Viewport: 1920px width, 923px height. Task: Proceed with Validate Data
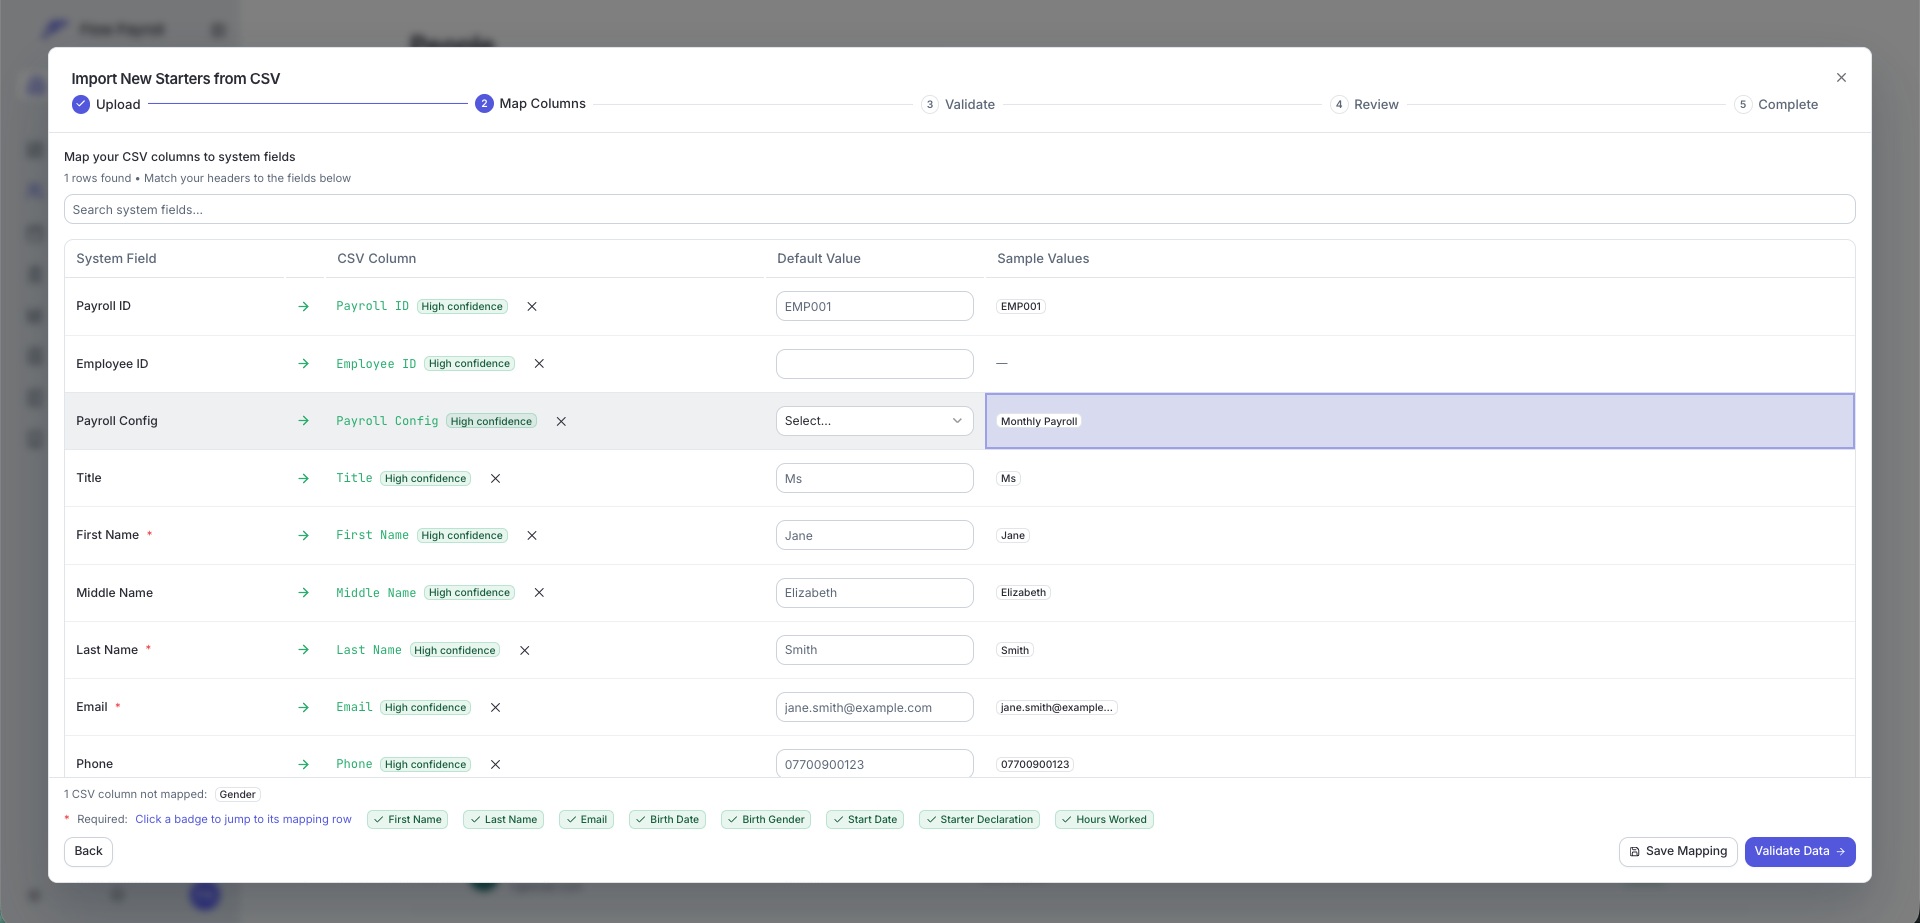pyautogui.click(x=1800, y=852)
